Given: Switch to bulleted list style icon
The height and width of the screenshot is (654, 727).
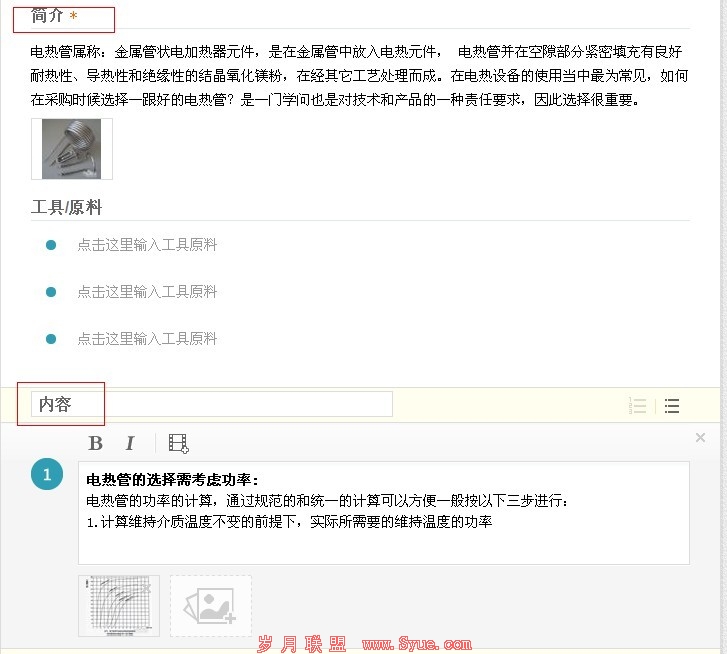Looking at the screenshot, I should click(672, 406).
